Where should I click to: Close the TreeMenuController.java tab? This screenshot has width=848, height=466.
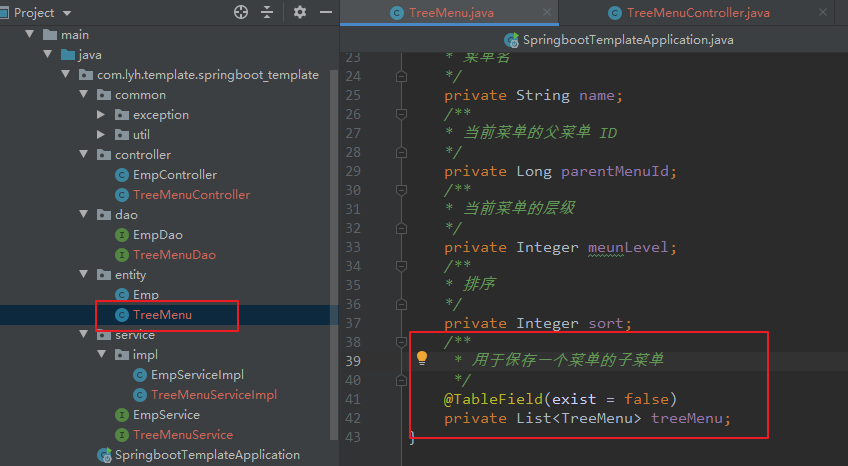[823, 12]
